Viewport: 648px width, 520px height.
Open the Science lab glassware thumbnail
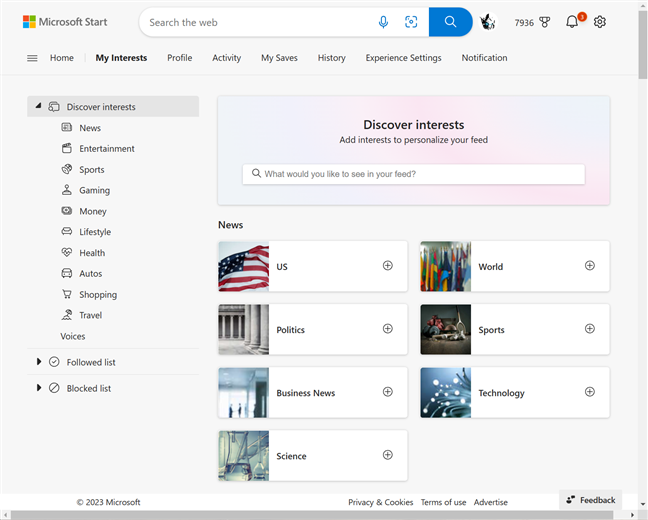point(243,456)
